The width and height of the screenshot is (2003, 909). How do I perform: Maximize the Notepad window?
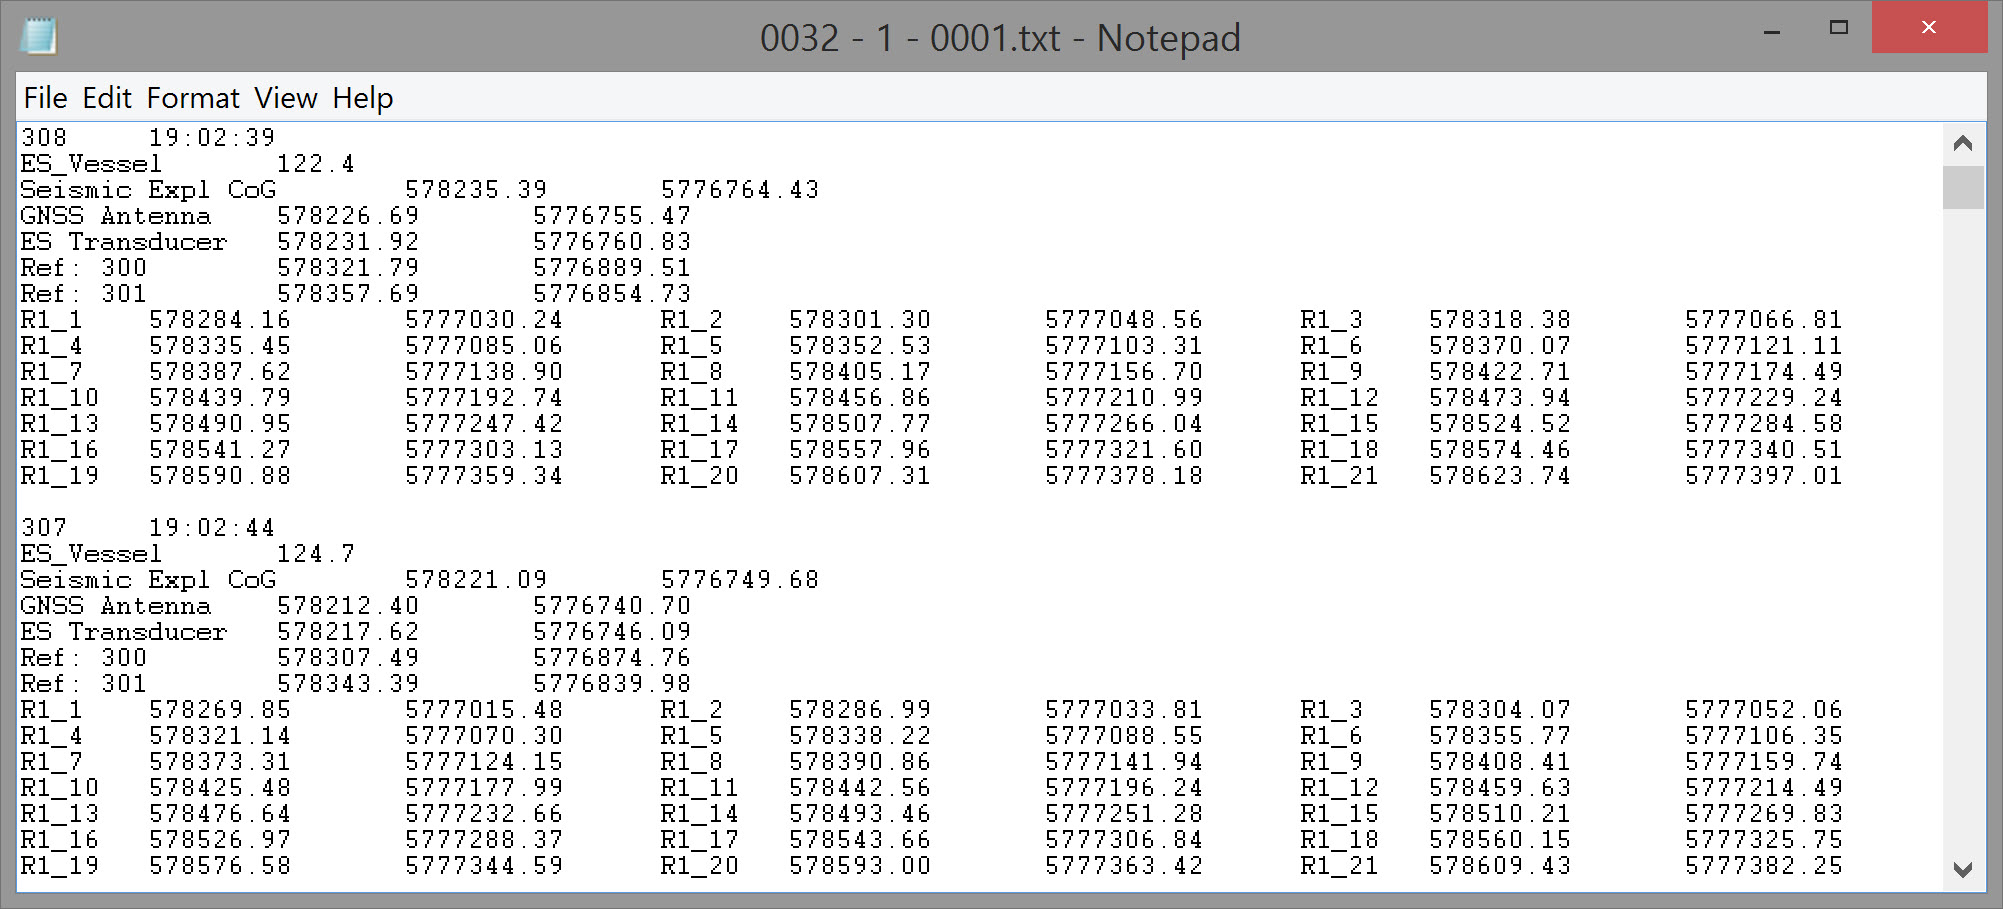click(1838, 29)
